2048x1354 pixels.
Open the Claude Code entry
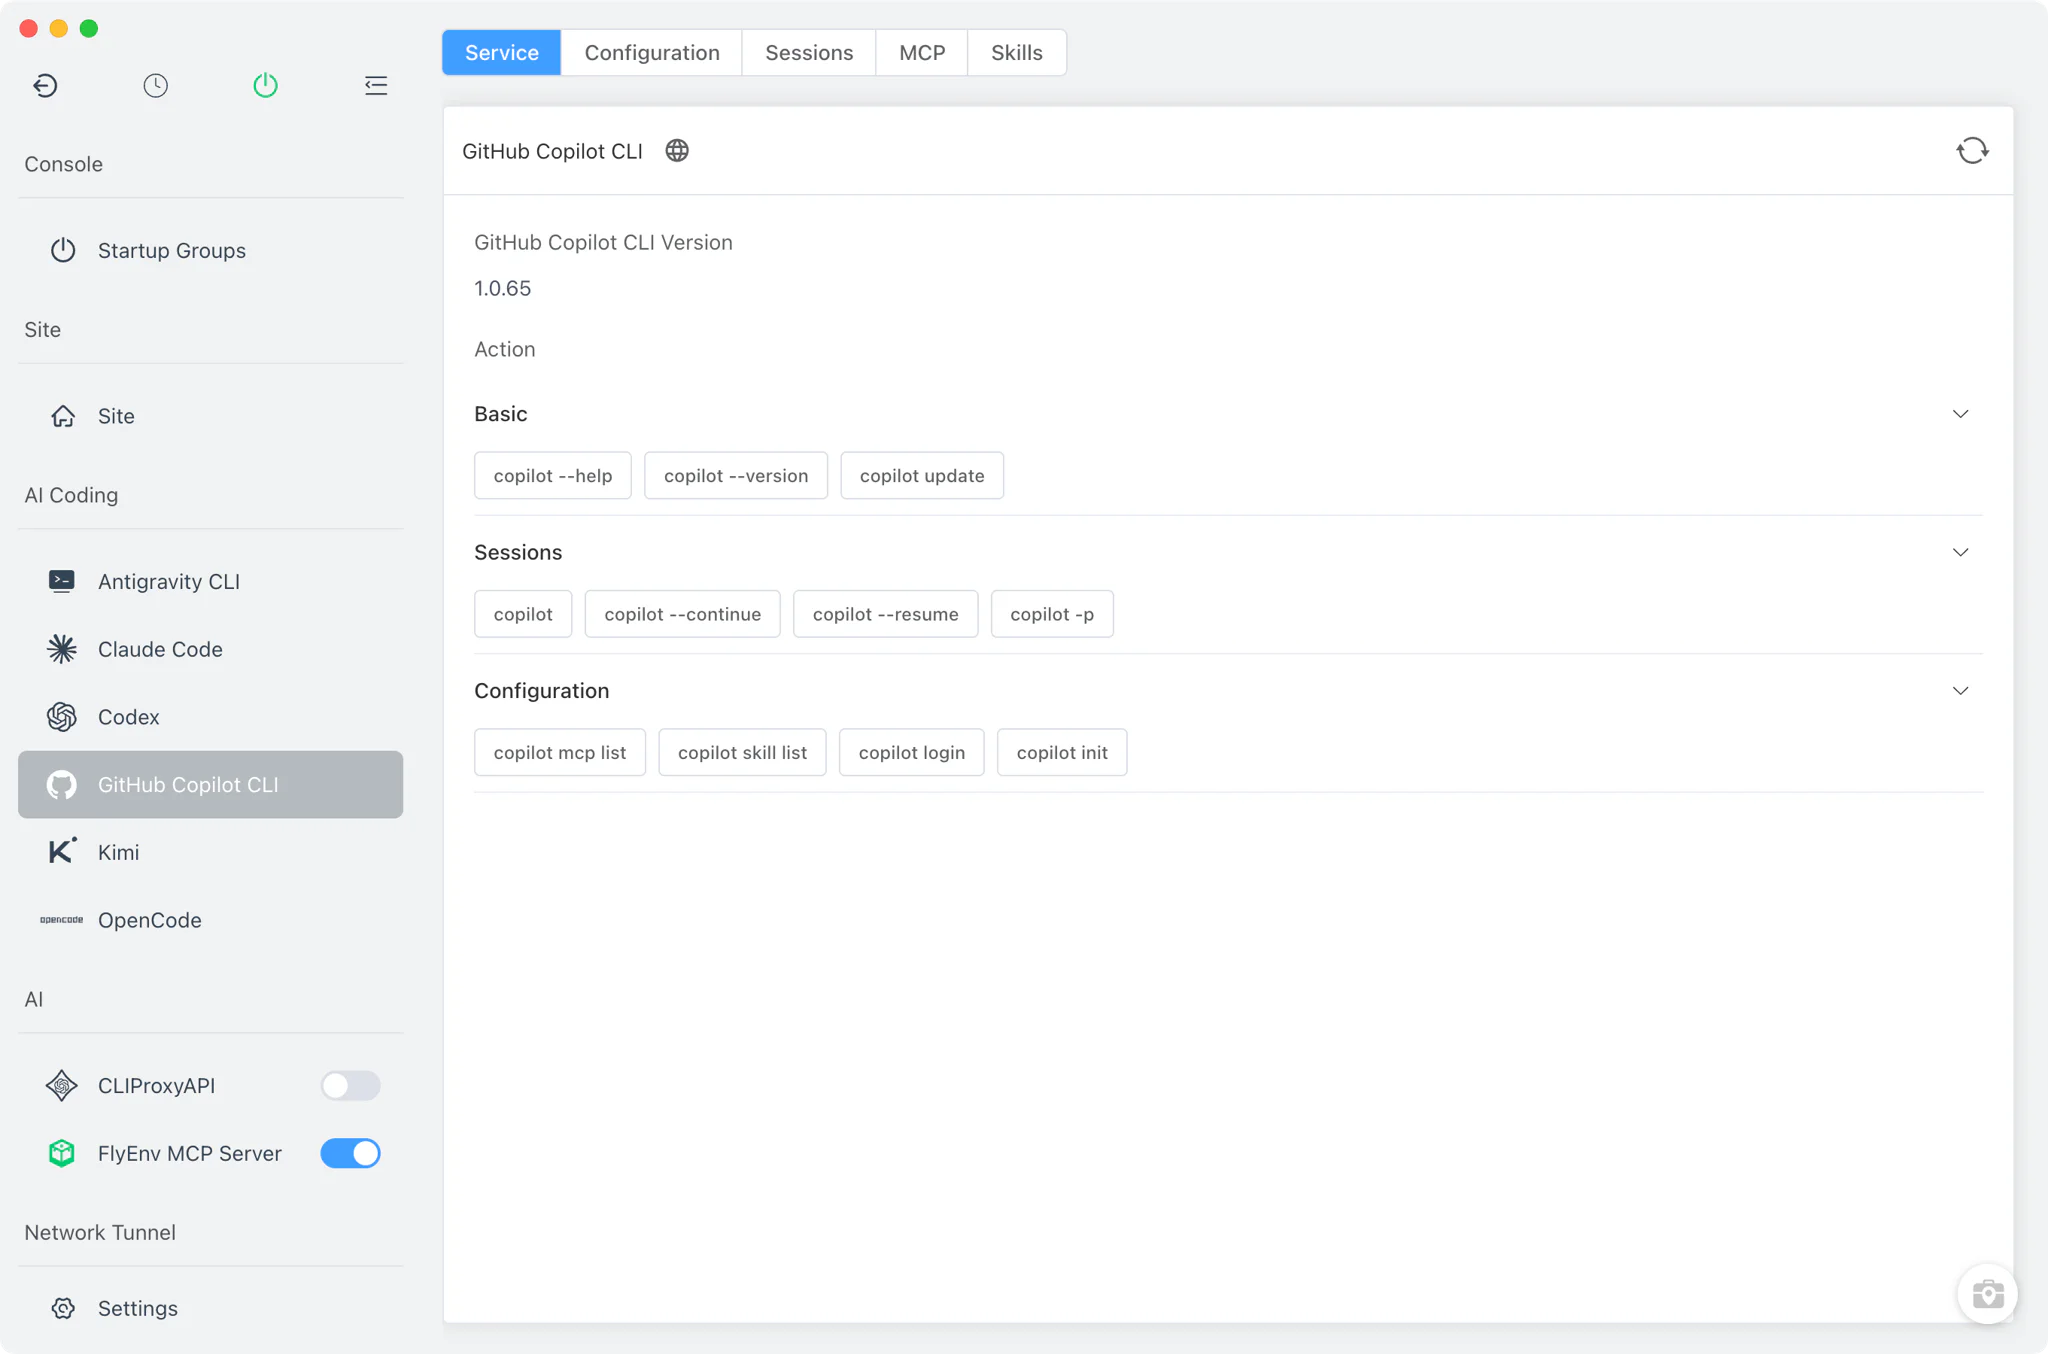tap(211, 650)
